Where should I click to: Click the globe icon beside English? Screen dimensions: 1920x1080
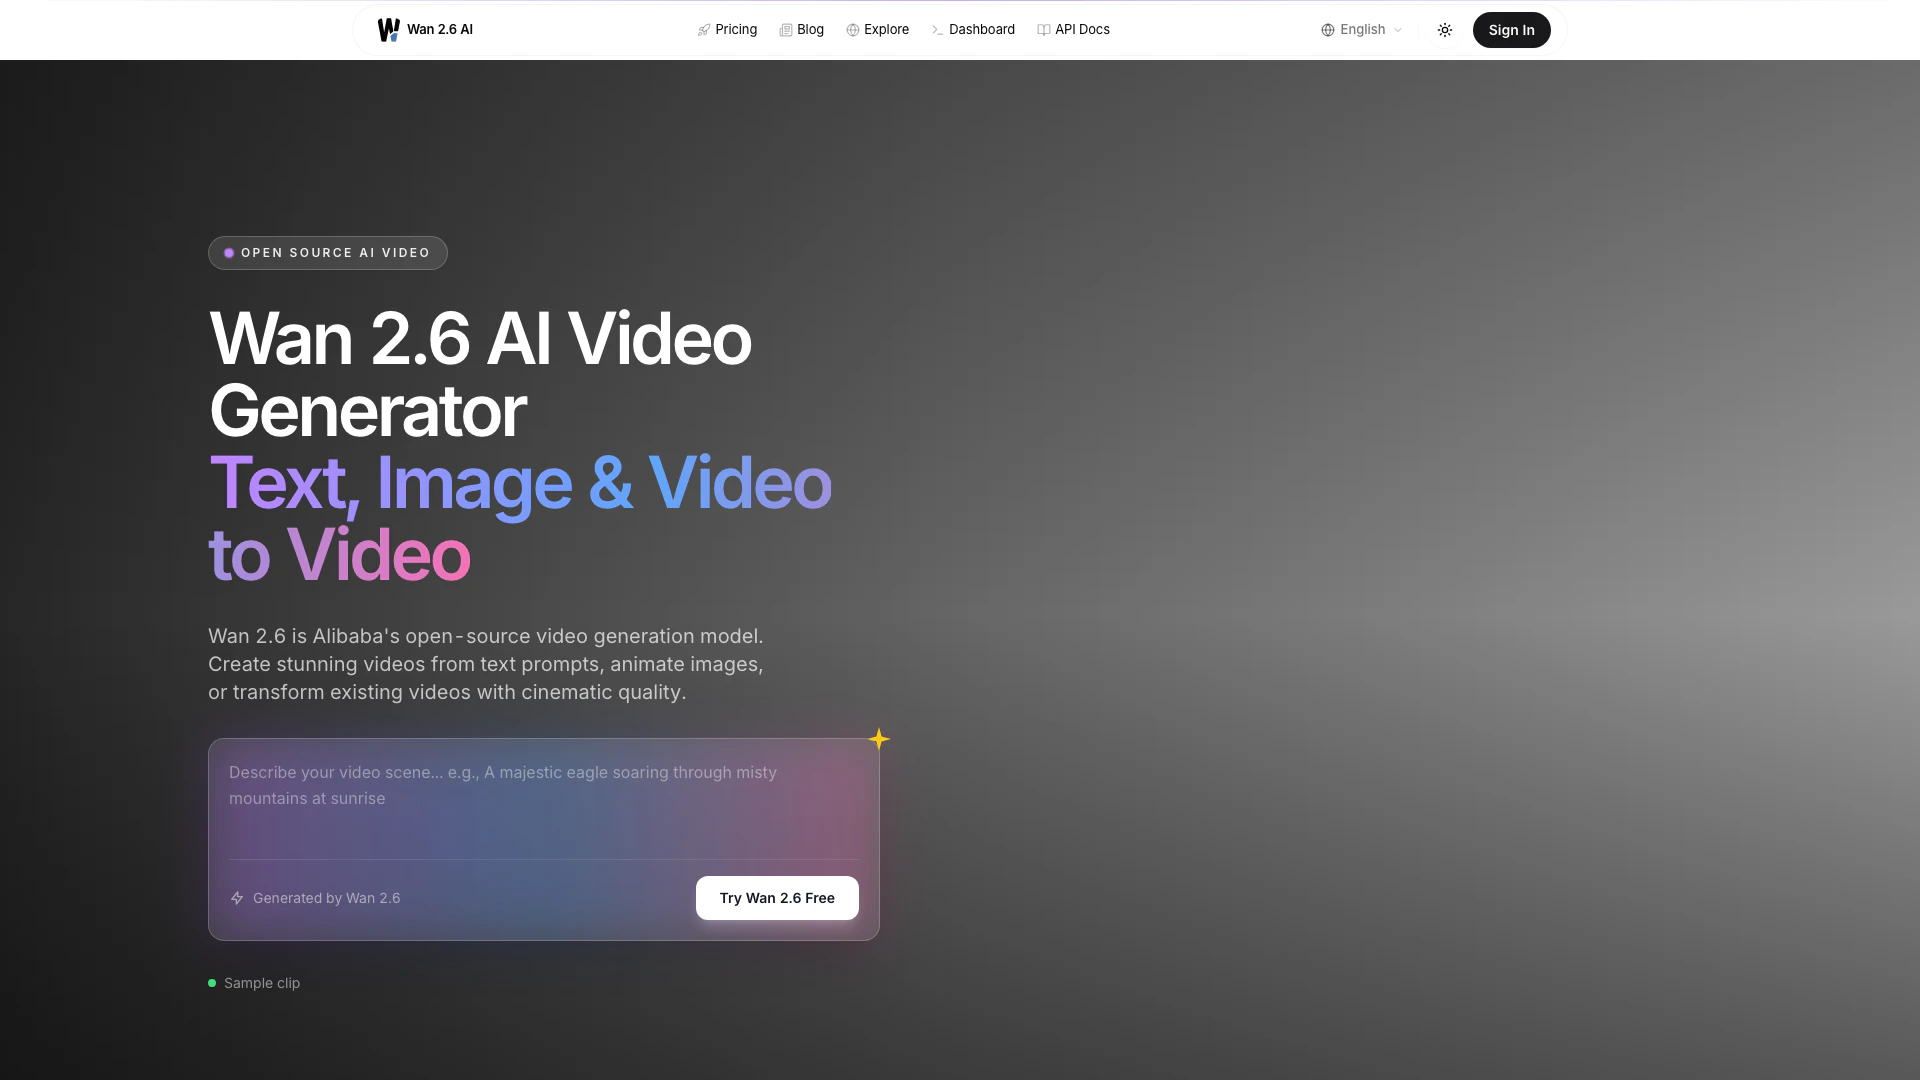1328,30
